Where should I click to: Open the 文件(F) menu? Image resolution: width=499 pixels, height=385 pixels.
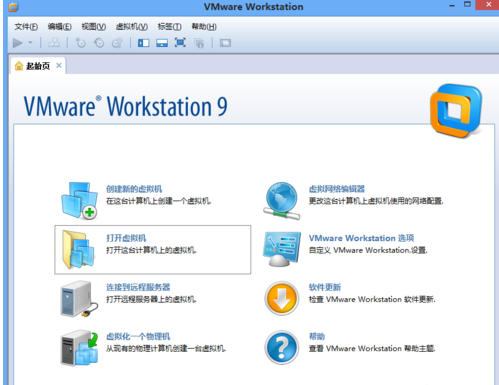(26, 27)
